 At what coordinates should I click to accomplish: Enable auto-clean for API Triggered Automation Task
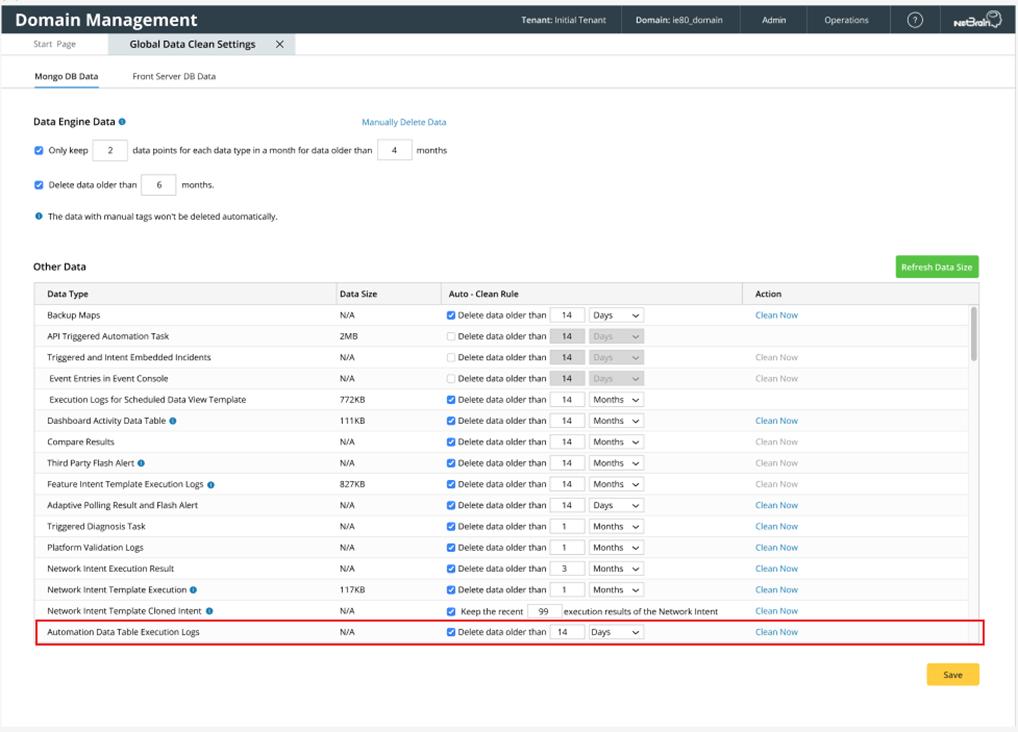(x=451, y=337)
